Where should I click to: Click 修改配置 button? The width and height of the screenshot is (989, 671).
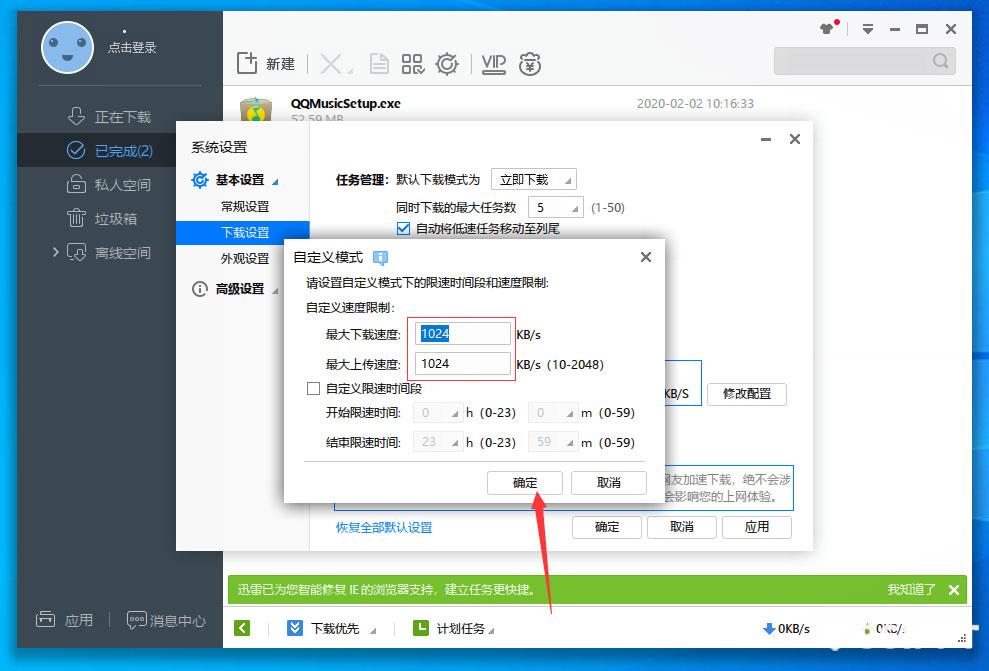[x=747, y=394]
